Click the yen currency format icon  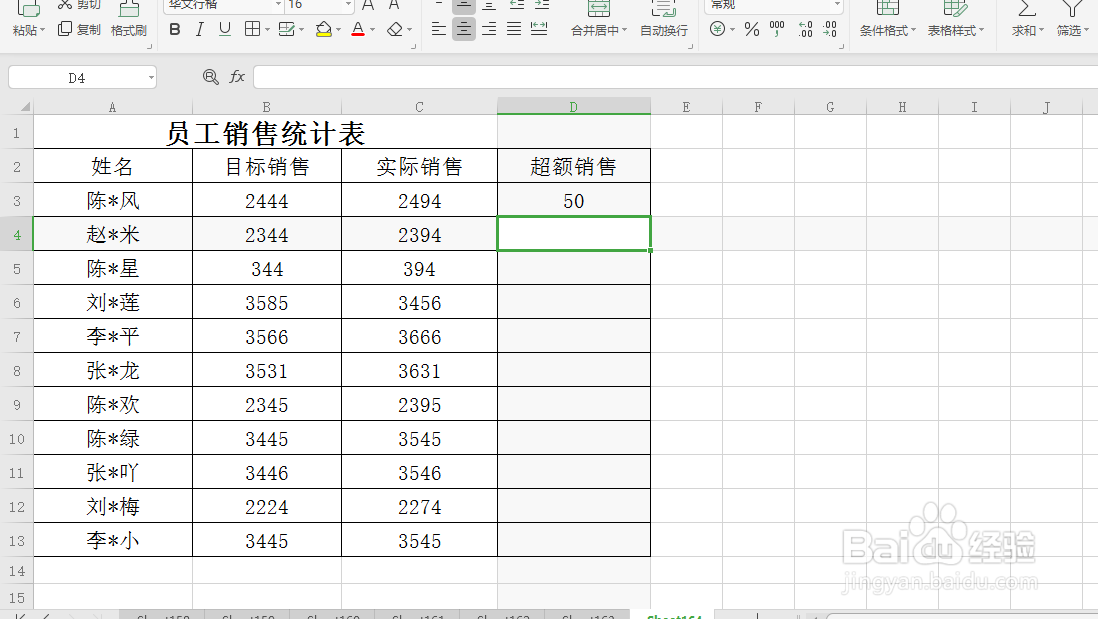717,29
